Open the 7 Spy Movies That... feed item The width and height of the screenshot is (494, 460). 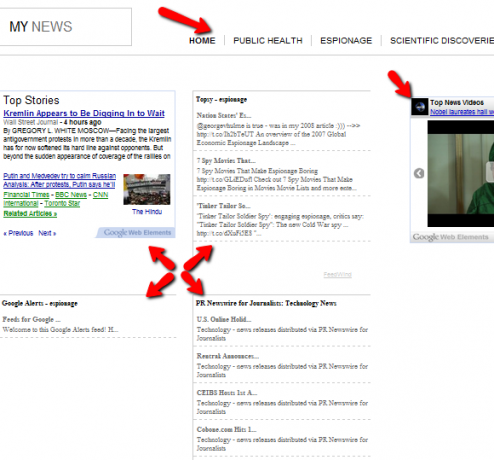coord(226,160)
